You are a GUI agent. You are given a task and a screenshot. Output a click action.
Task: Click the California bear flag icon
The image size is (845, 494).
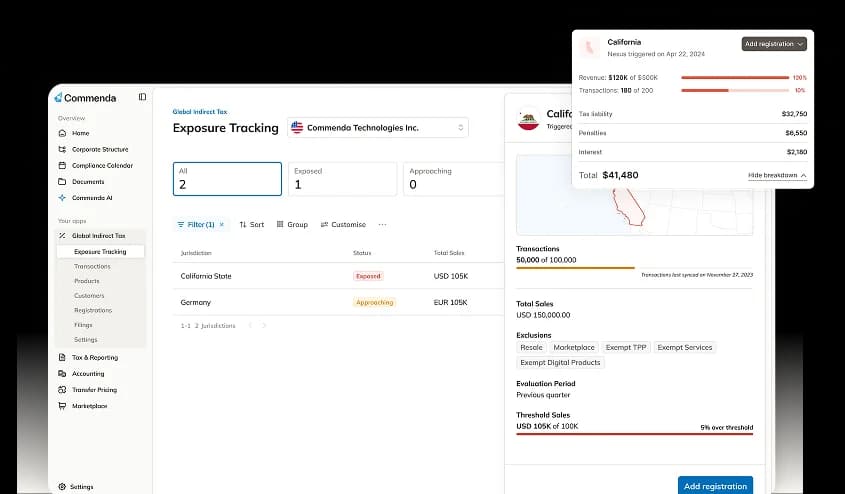(x=528, y=119)
